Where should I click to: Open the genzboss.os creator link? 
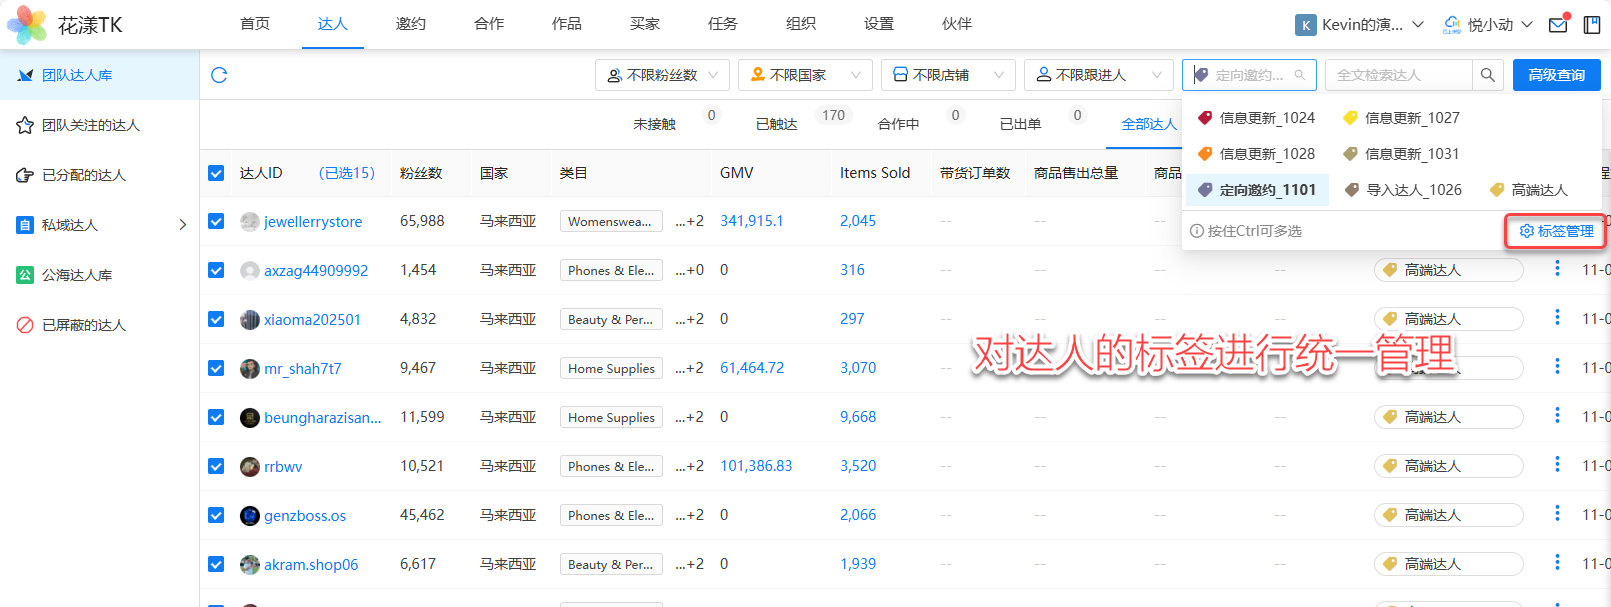(305, 516)
